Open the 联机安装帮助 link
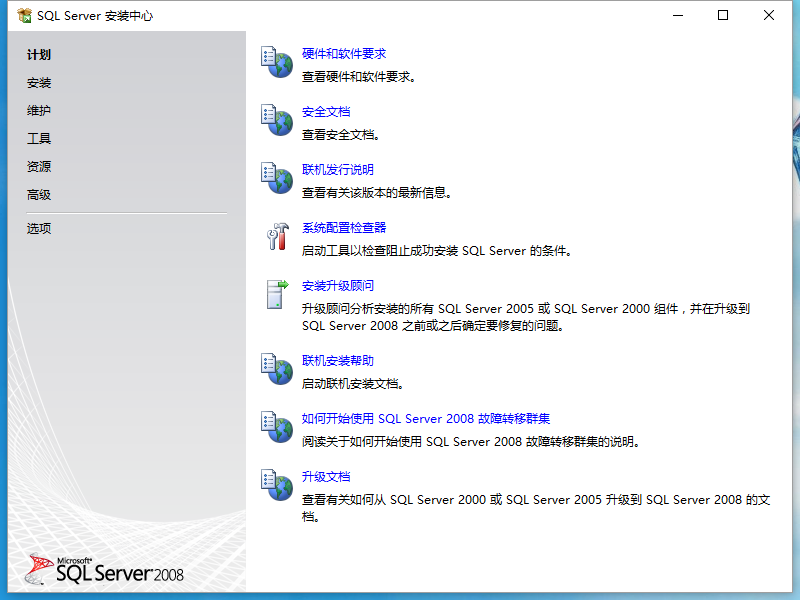800x600 pixels. pyautogui.click(x=338, y=361)
